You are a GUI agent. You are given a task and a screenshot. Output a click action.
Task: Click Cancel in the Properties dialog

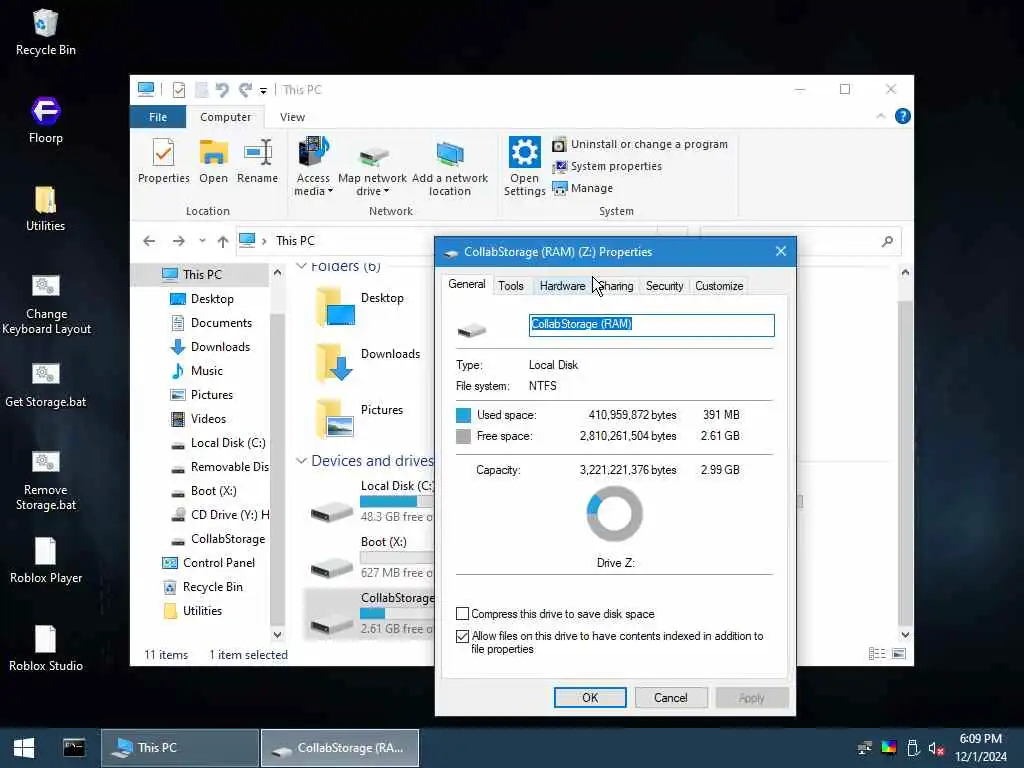[671, 697]
